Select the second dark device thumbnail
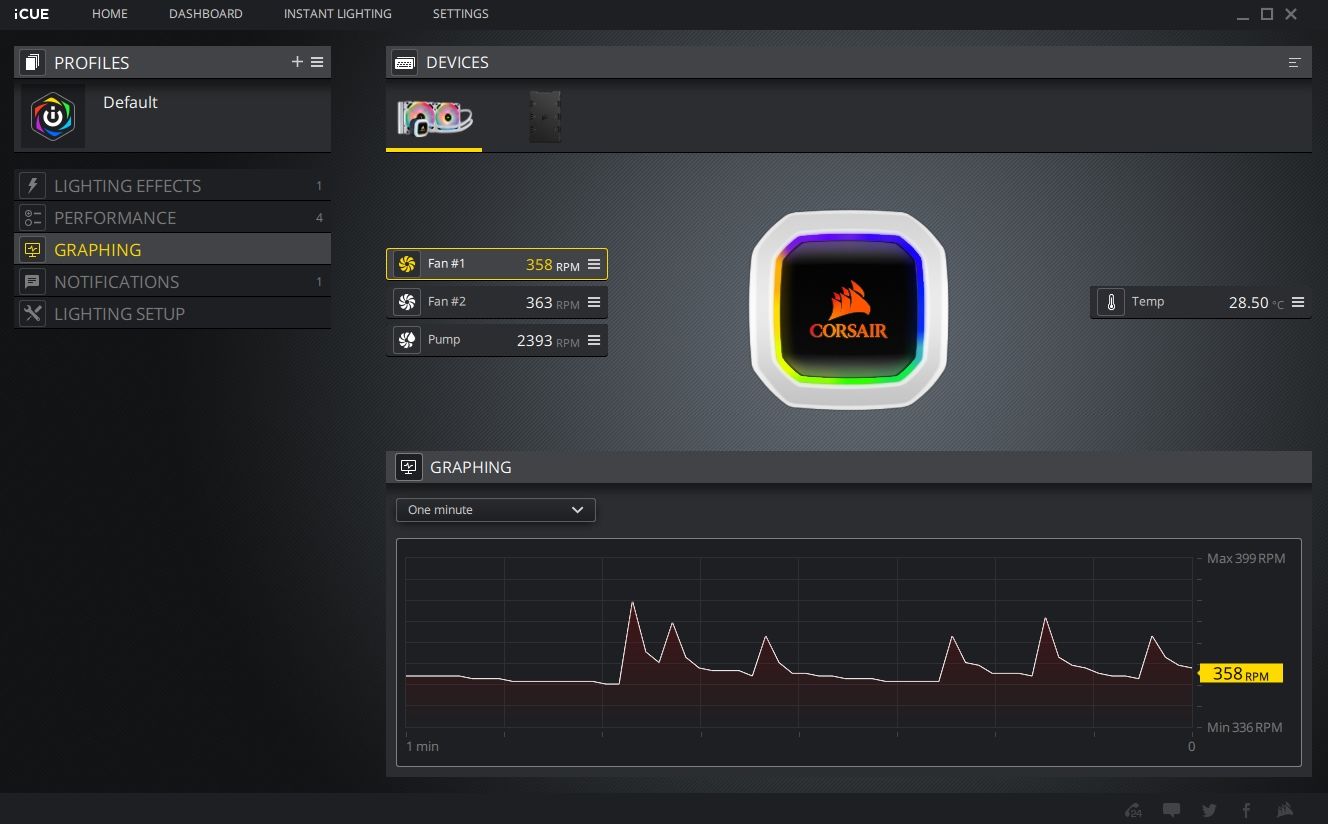This screenshot has height=824, width=1328. [545, 118]
